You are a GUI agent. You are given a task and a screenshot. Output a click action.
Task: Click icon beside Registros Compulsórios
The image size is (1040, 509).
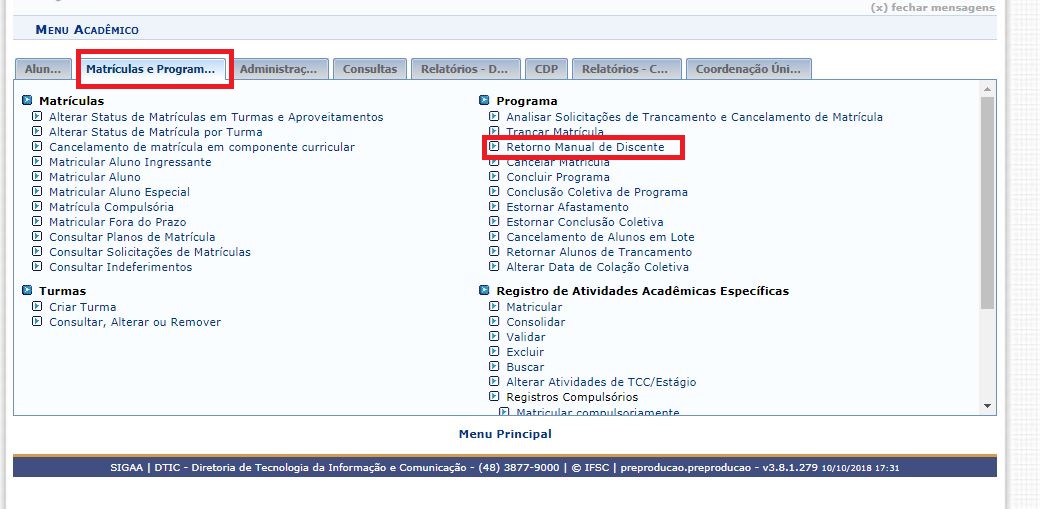tap(494, 397)
